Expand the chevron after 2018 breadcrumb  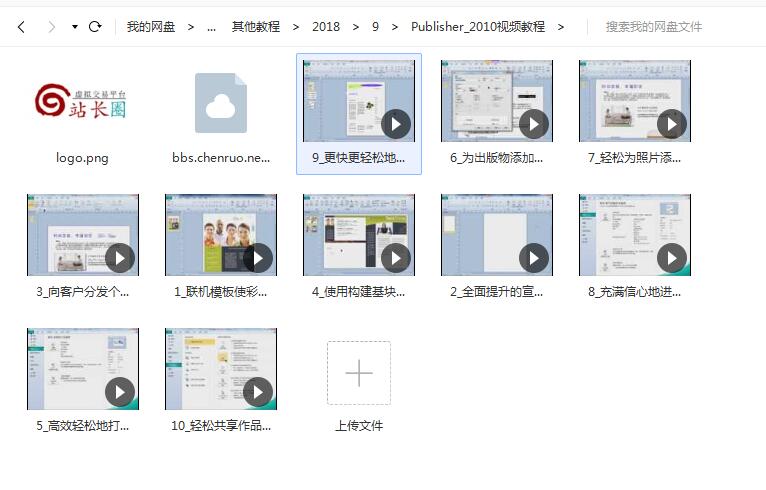[356, 27]
